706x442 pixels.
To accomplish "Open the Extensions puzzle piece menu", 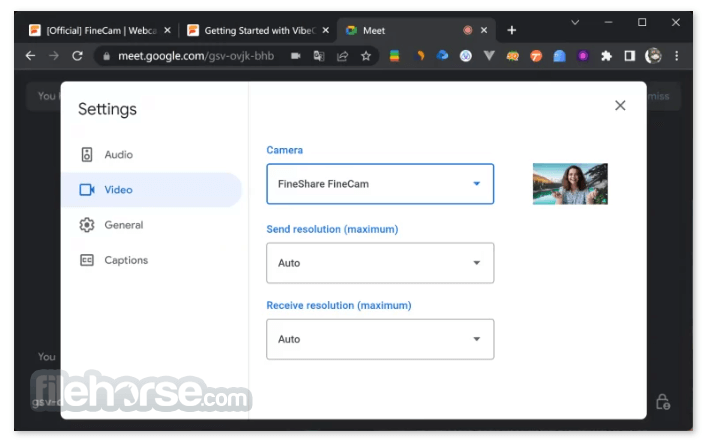I will (x=606, y=56).
